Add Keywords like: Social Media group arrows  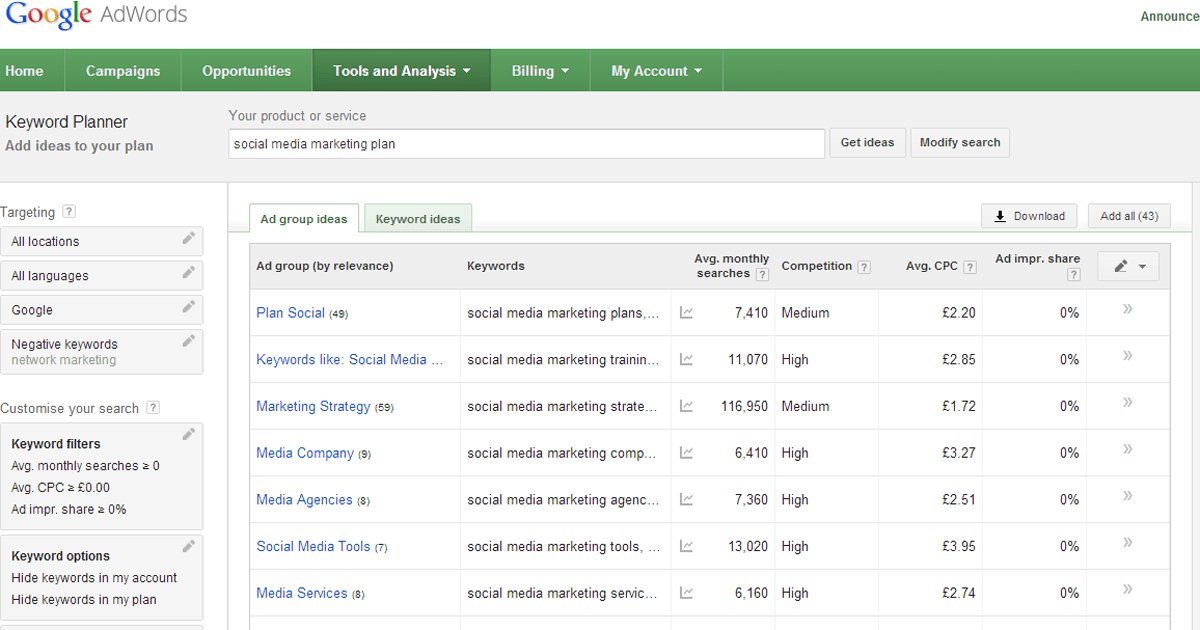(1127, 355)
